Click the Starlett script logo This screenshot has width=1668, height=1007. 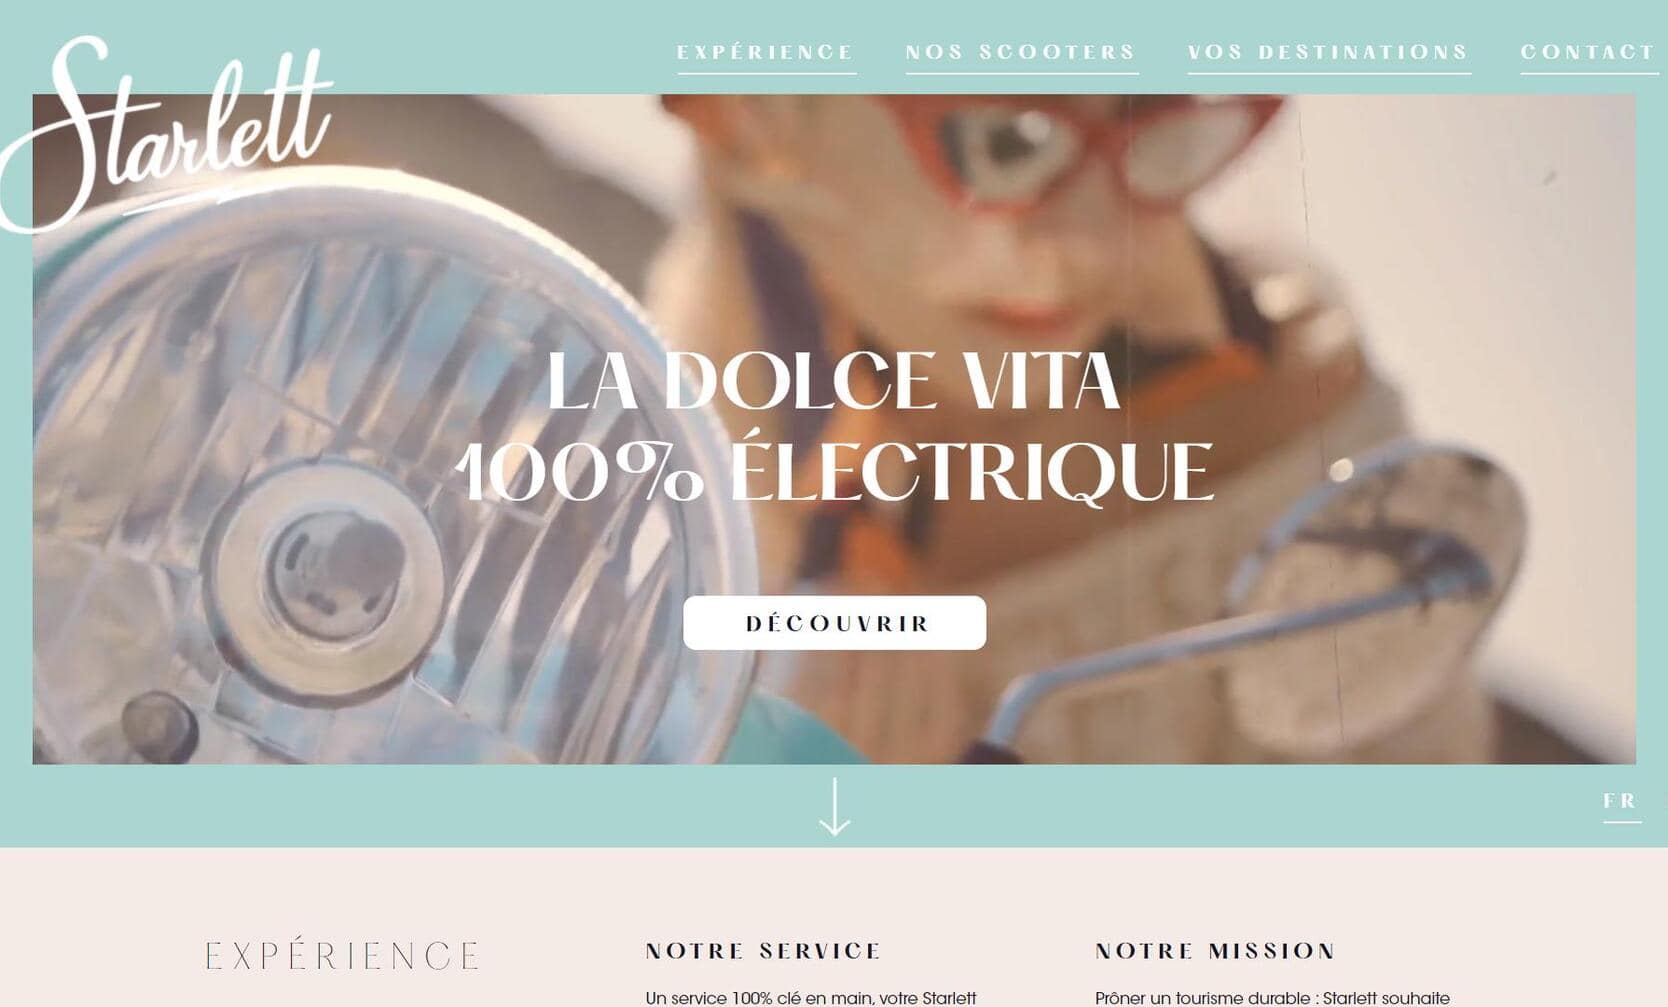(166, 133)
